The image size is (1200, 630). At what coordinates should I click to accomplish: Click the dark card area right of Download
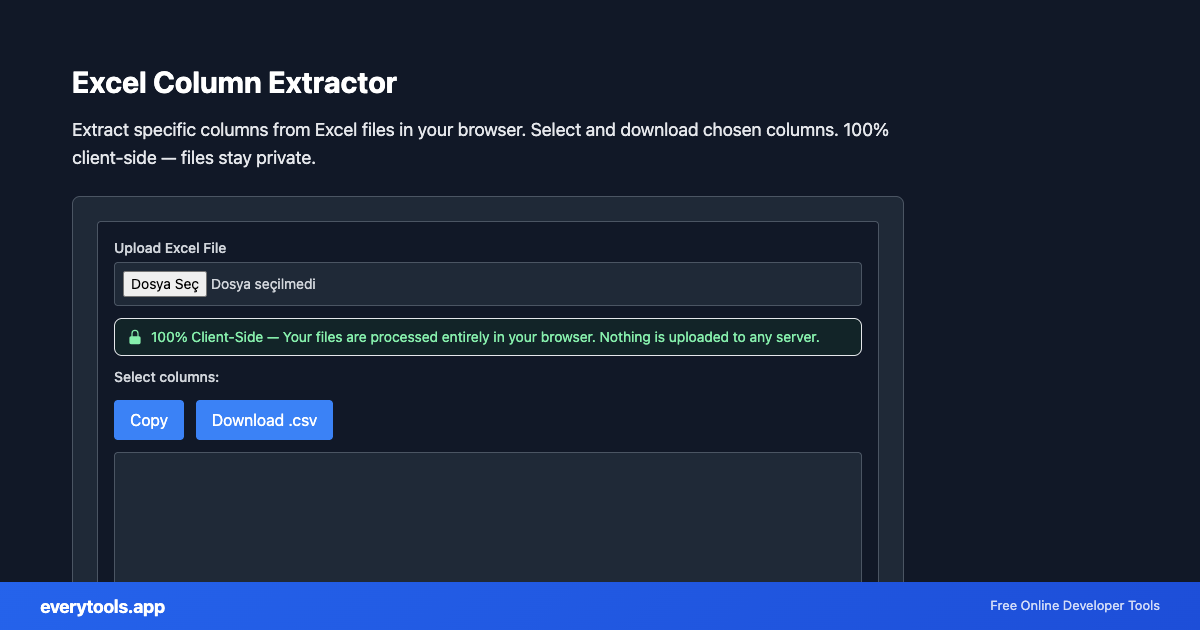coord(600,420)
